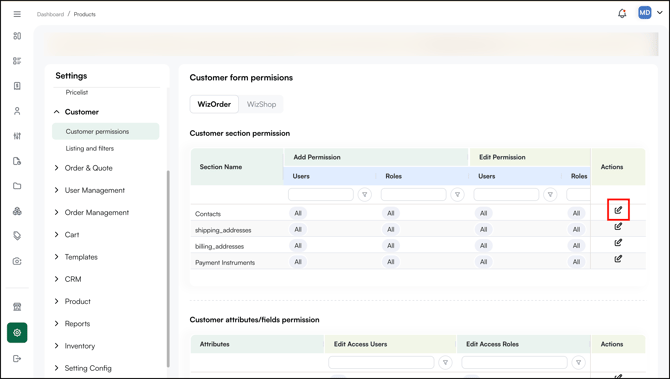Open the invoice document icon in sidebar

pos(17,86)
